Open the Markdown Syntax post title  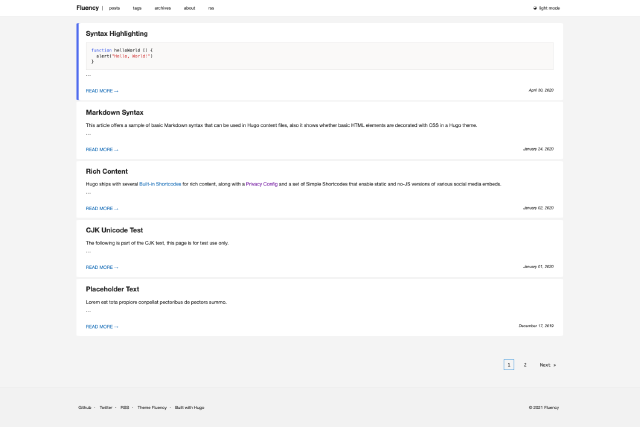tap(114, 112)
